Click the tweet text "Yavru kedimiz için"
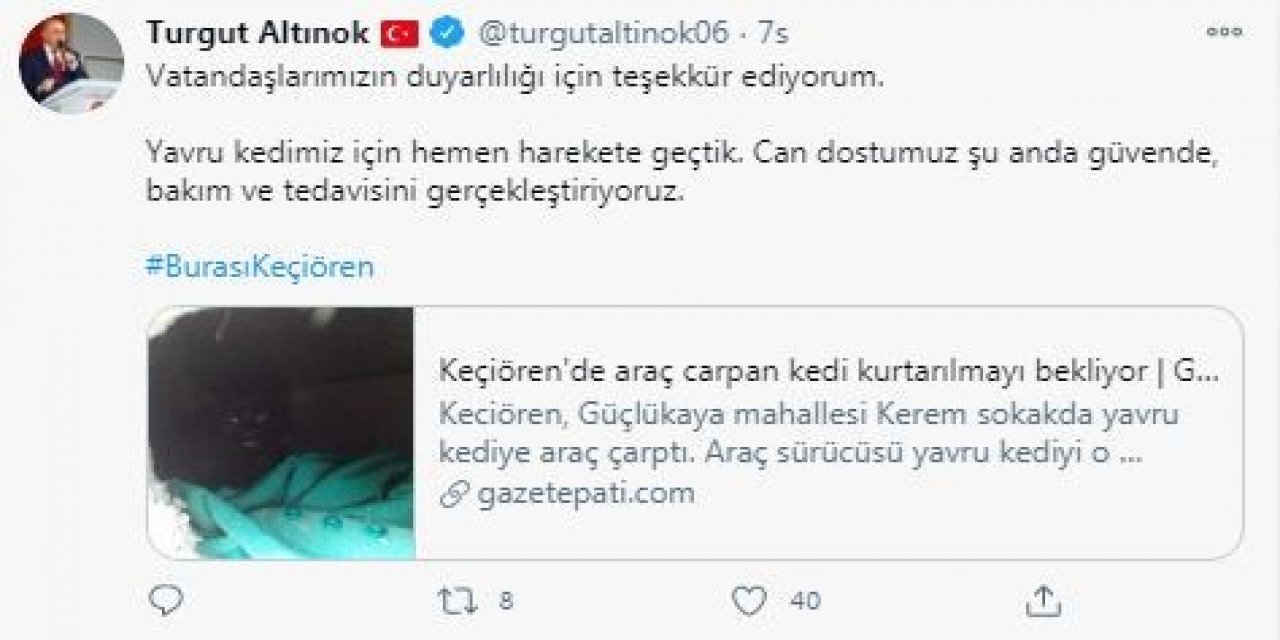Image resolution: width=1280 pixels, height=640 pixels. click(290, 155)
